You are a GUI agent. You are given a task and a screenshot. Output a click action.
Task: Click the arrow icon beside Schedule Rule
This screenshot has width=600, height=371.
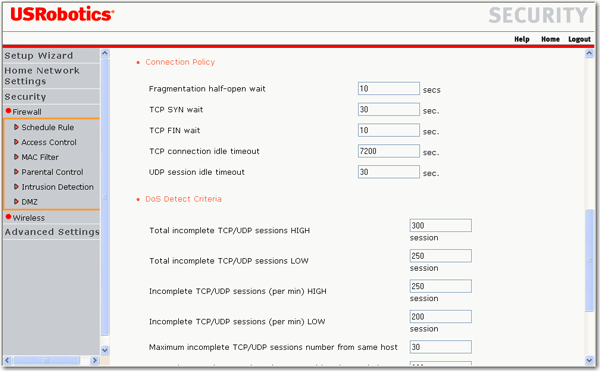(16, 127)
